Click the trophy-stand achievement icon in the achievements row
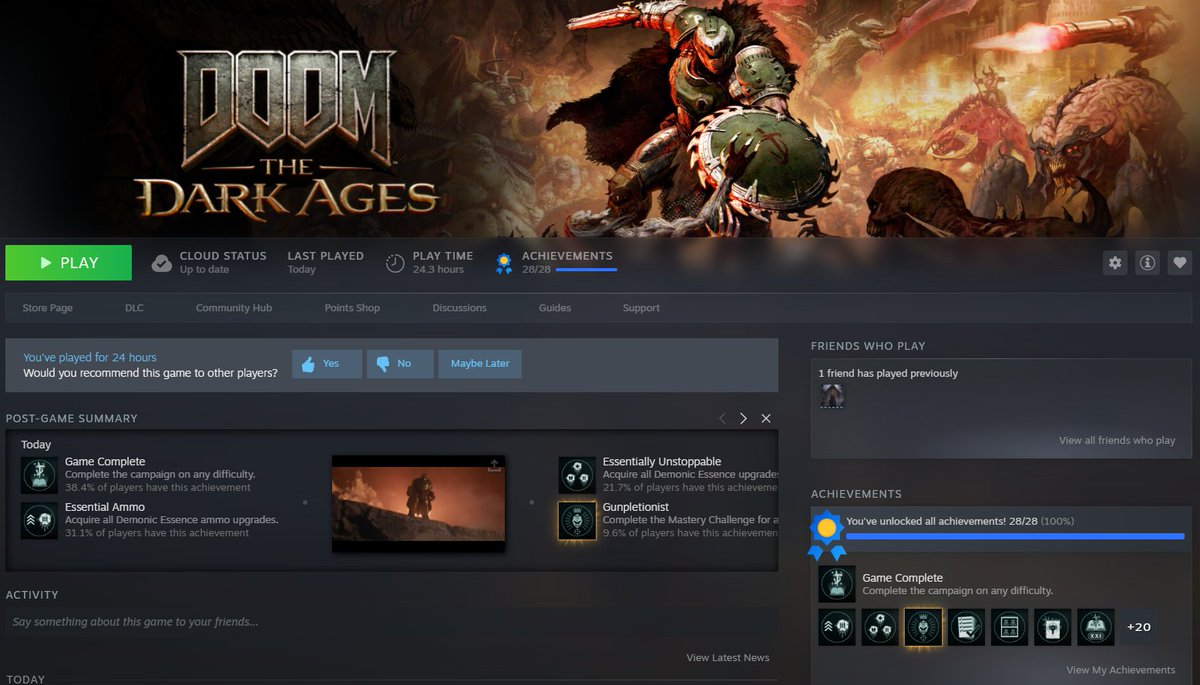This screenshot has height=685, width=1200. click(1052, 627)
